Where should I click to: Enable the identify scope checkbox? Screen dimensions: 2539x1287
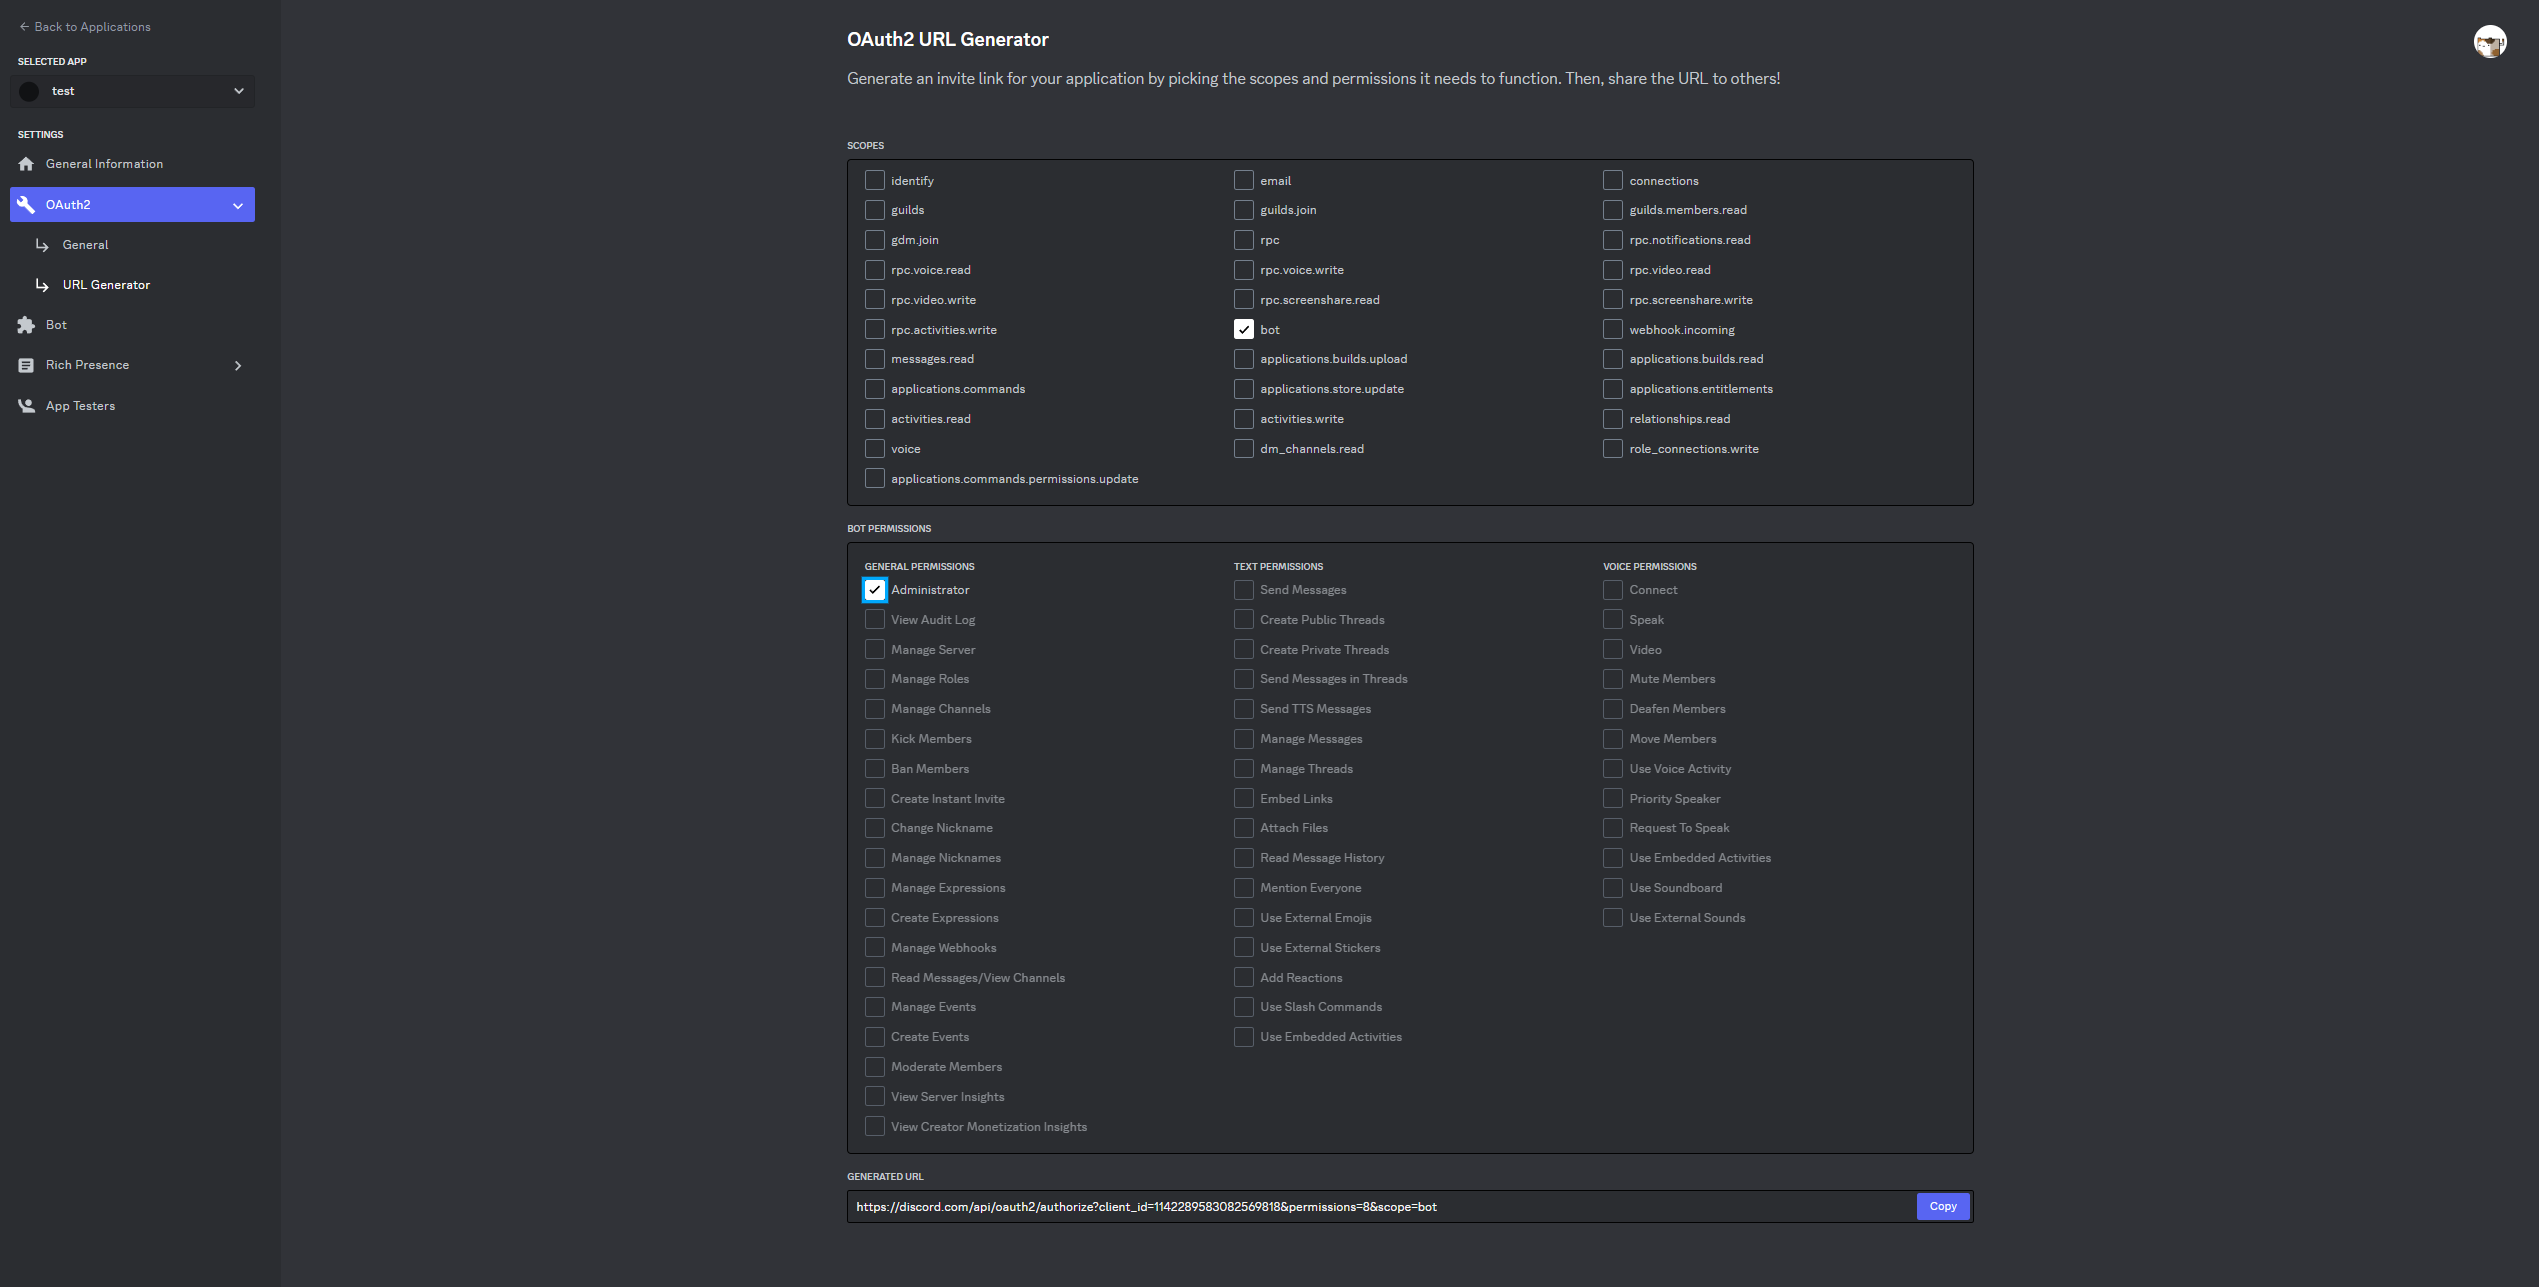click(874, 180)
